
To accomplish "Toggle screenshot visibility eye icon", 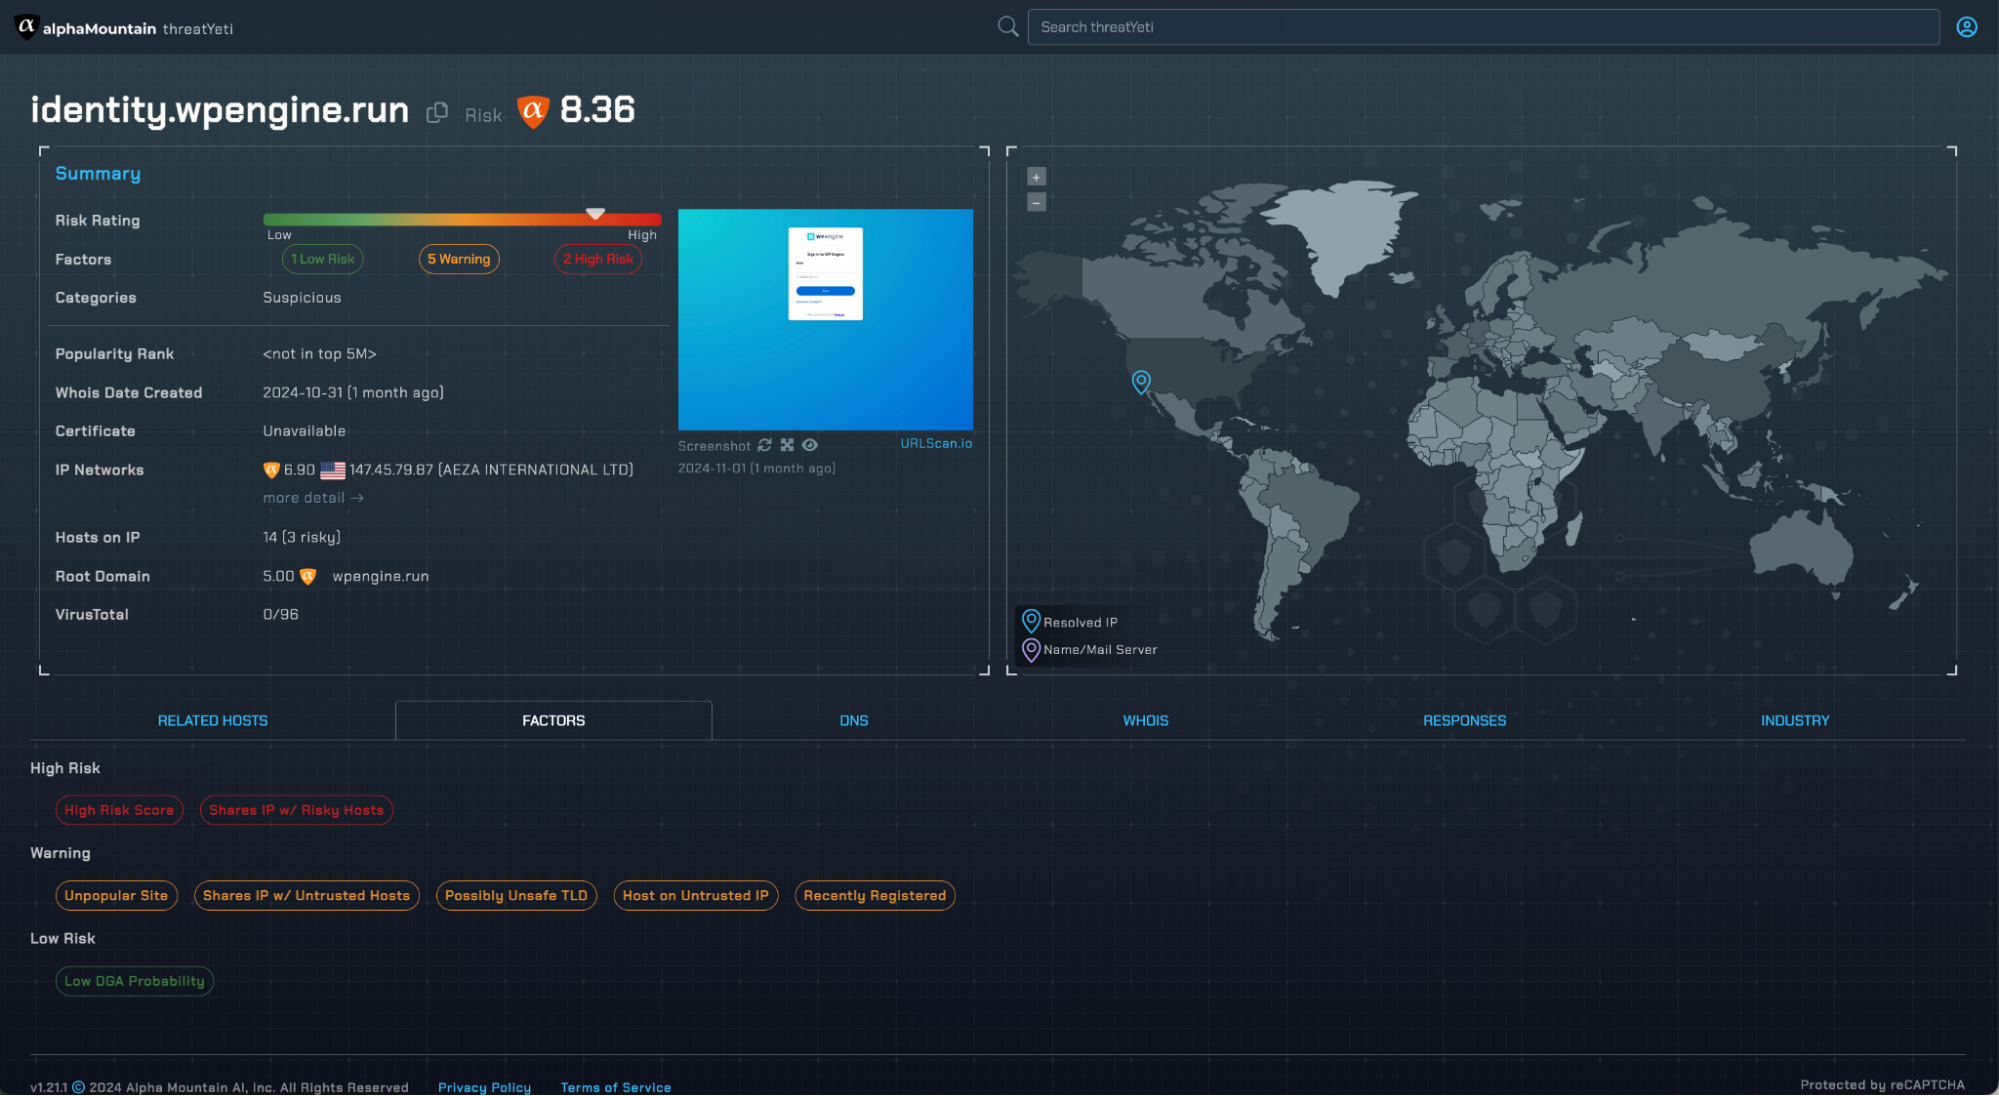I will click(810, 445).
